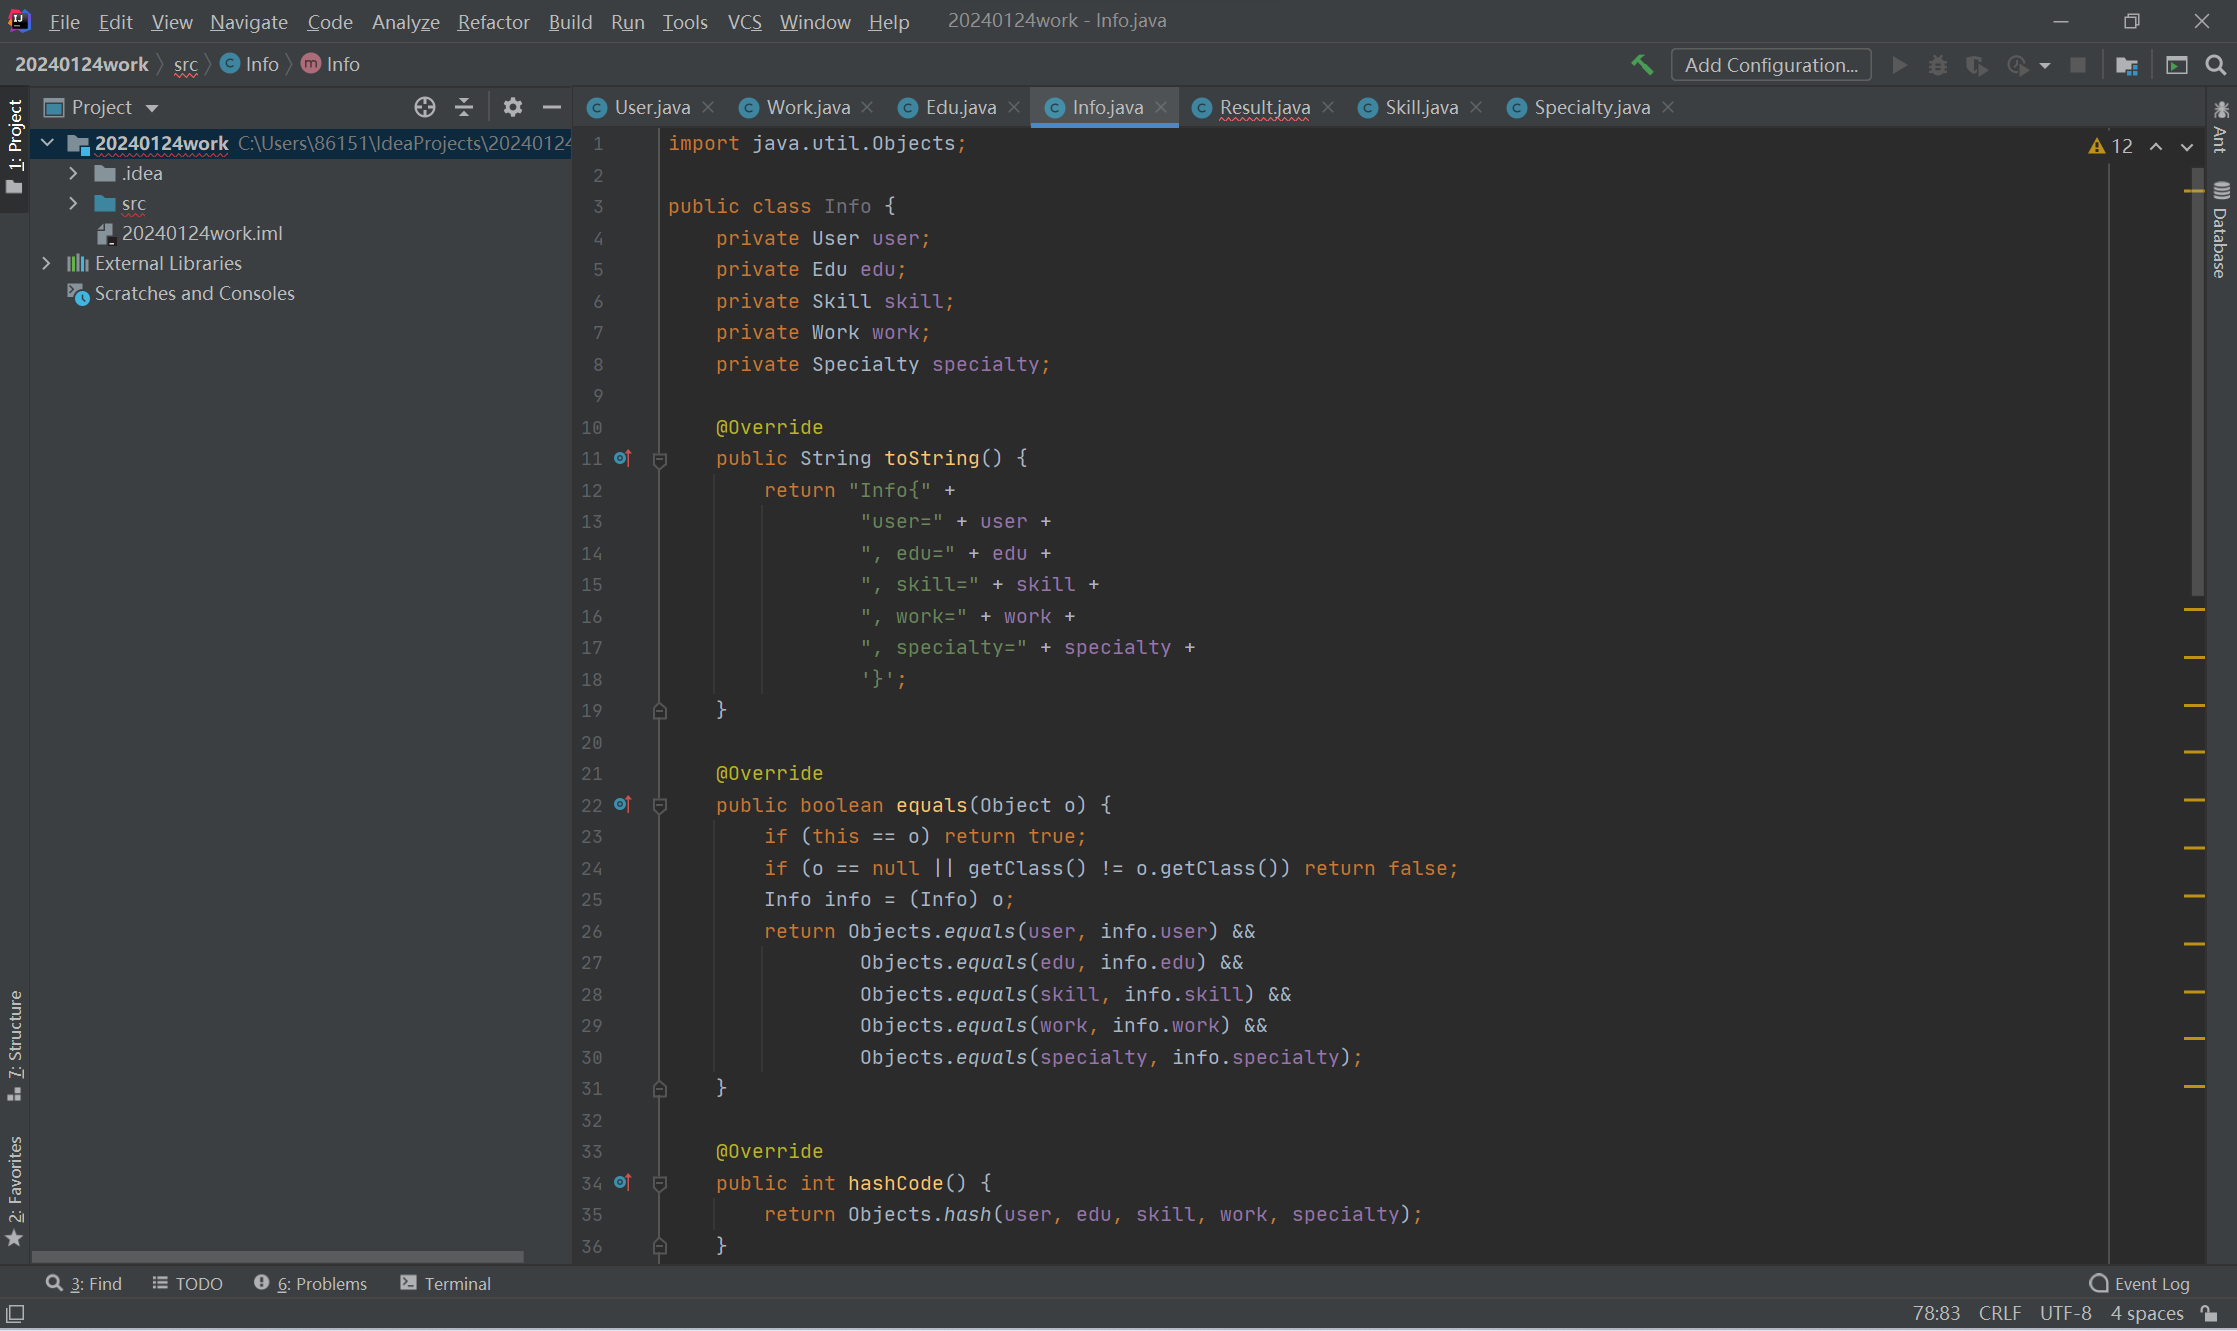This screenshot has height=1331, width=2237.
Task: Hide the Project tool window
Action: [552, 107]
